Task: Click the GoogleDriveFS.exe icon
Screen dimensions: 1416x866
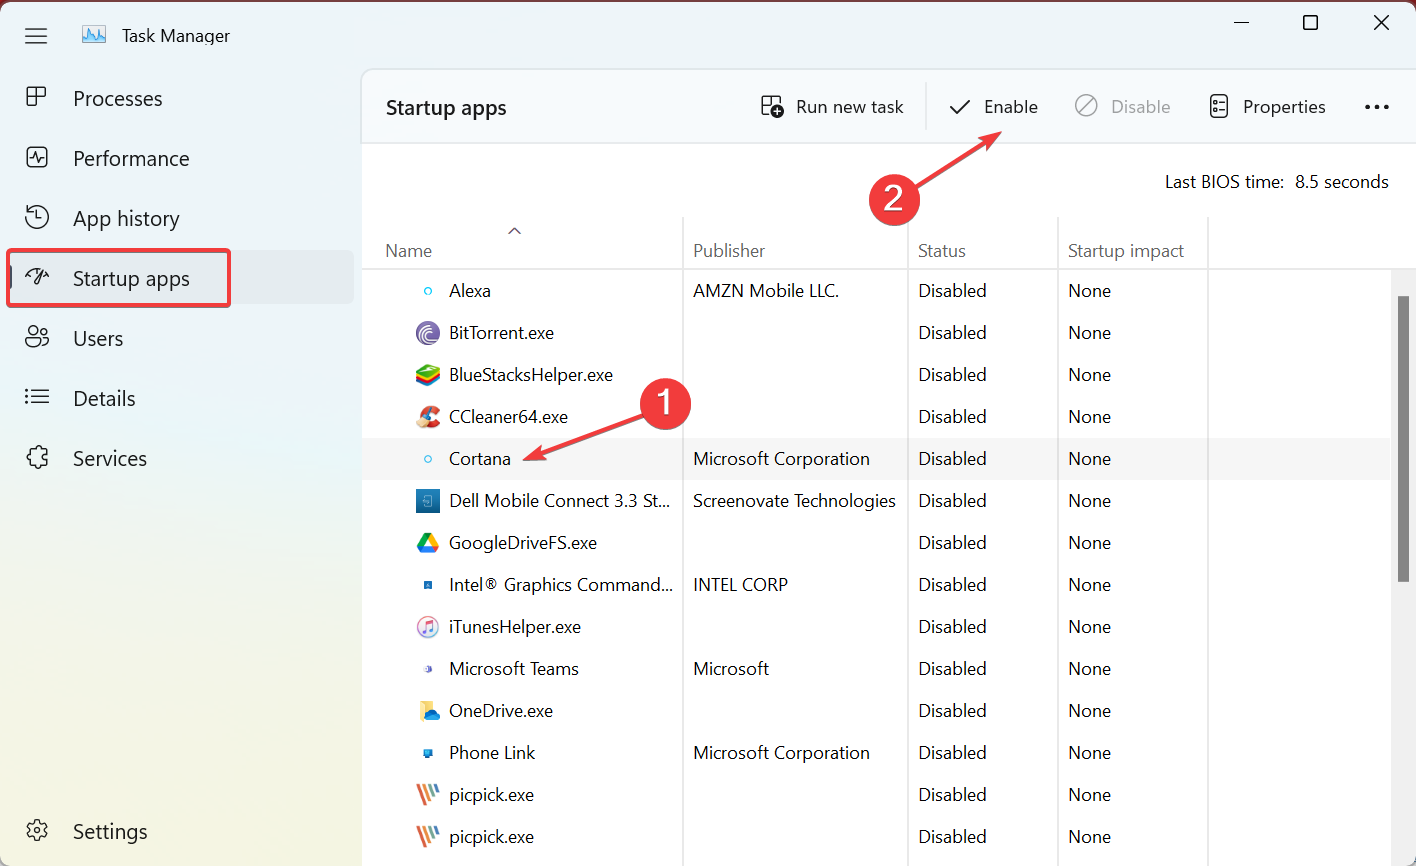Action: (428, 543)
